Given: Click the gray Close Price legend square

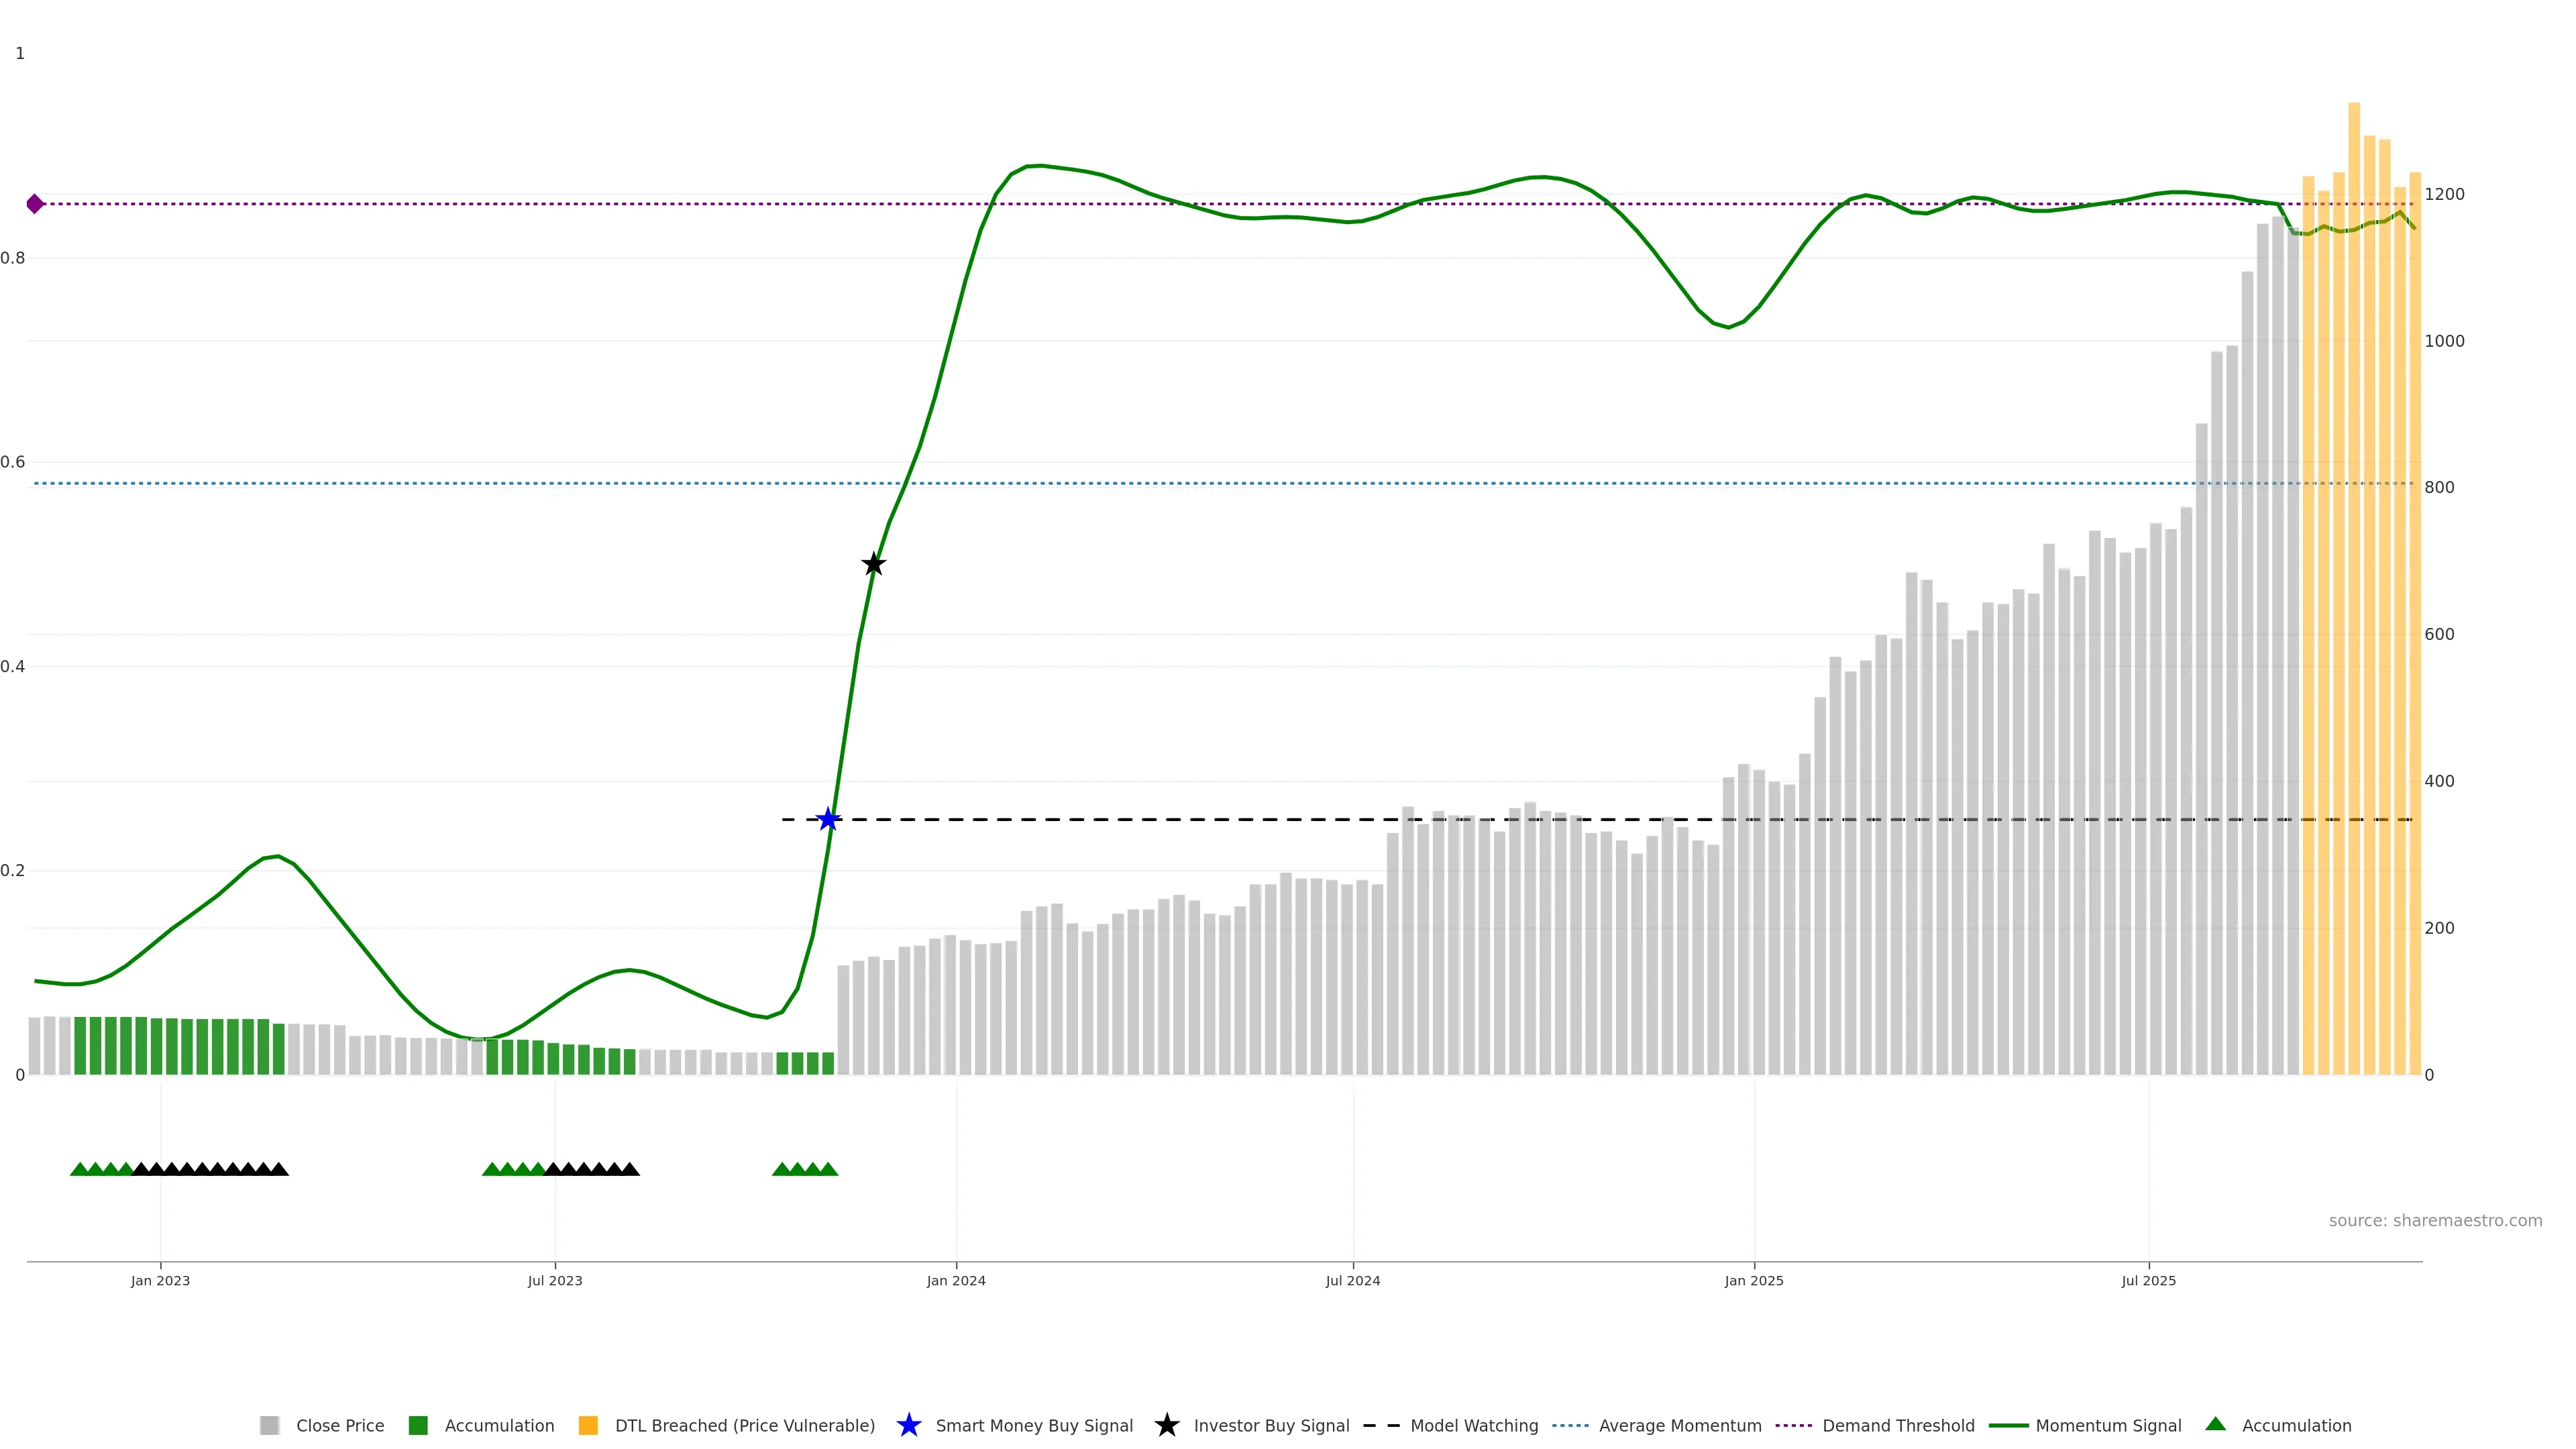Looking at the screenshot, I should click(269, 1425).
